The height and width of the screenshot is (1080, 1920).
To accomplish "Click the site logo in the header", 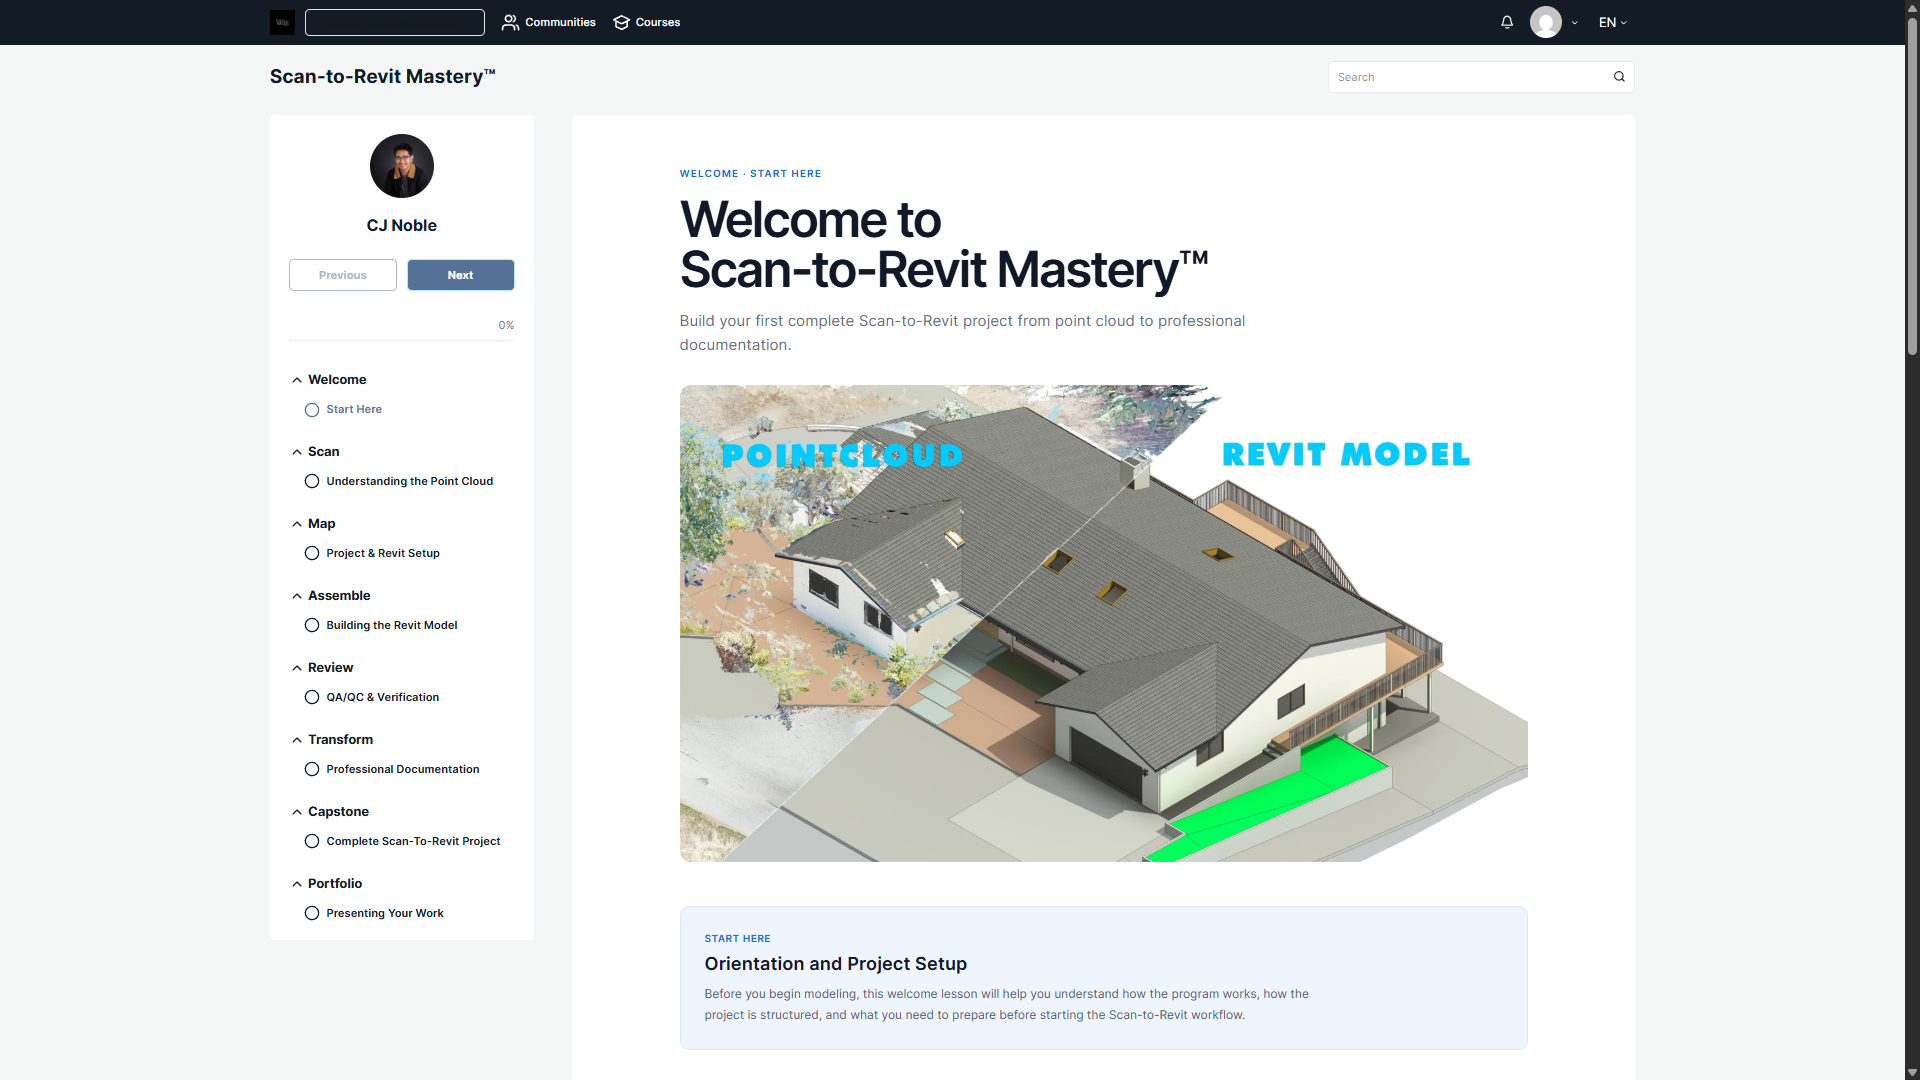I will click(282, 22).
